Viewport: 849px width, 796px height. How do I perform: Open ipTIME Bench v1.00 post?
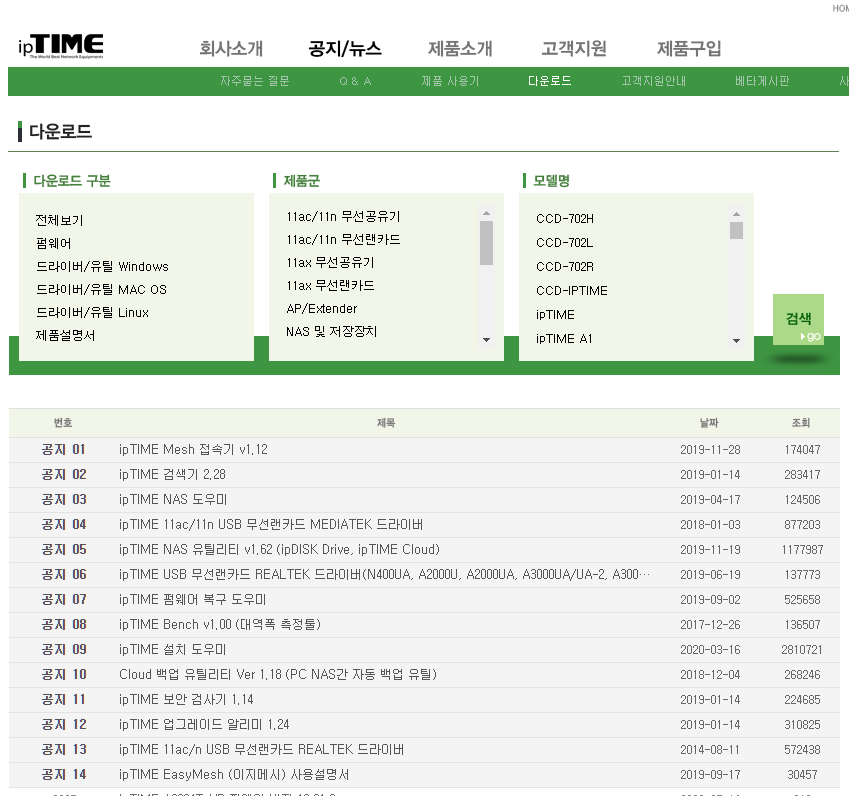tap(220, 624)
